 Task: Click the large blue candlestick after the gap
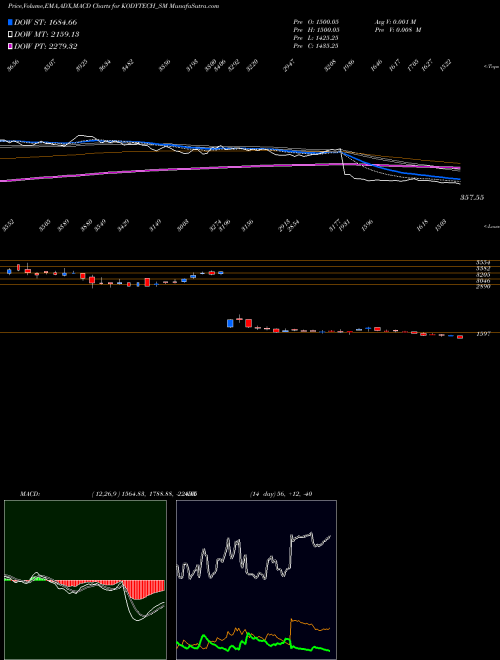pyautogui.click(x=230, y=323)
